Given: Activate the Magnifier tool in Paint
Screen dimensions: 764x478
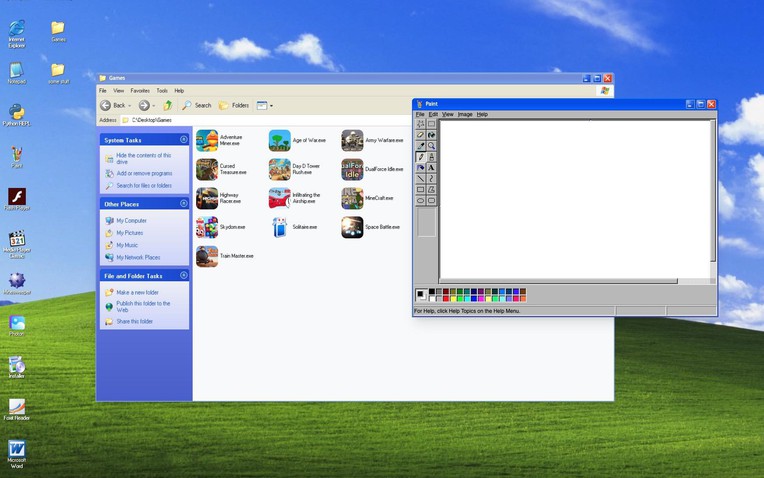Looking at the screenshot, I should click(x=431, y=146).
